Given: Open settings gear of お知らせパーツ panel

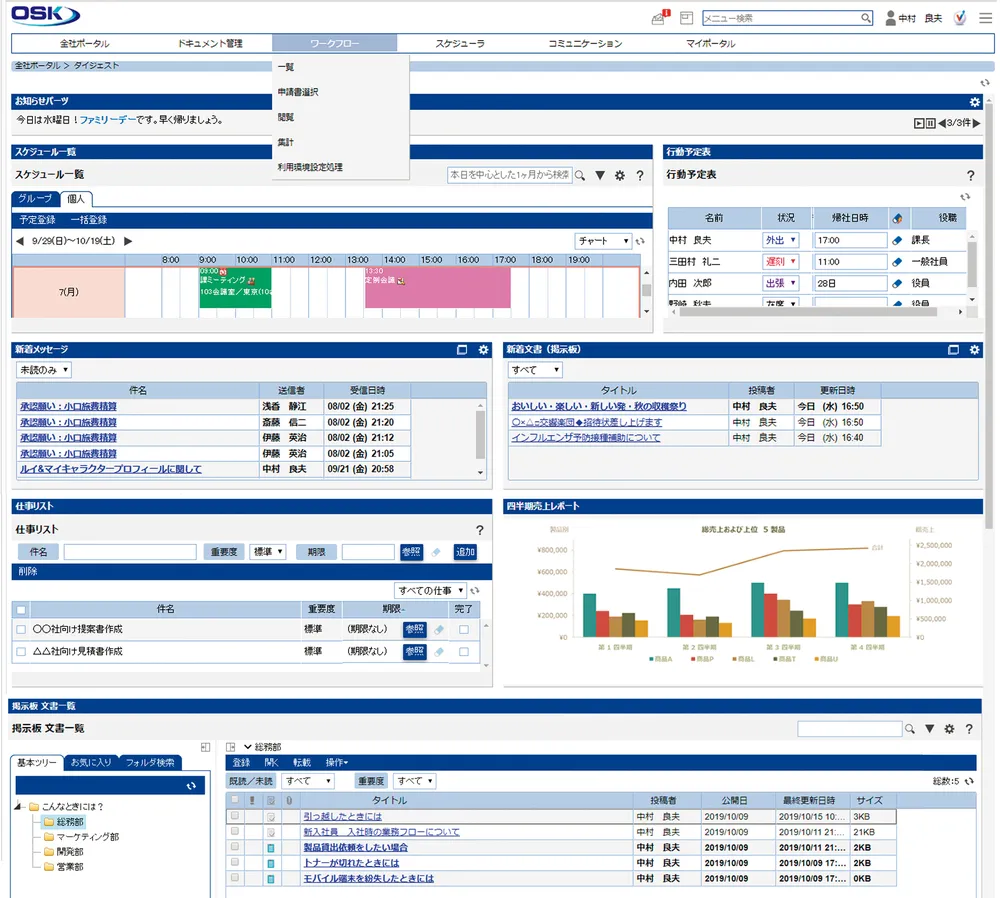Looking at the screenshot, I should 974,102.
